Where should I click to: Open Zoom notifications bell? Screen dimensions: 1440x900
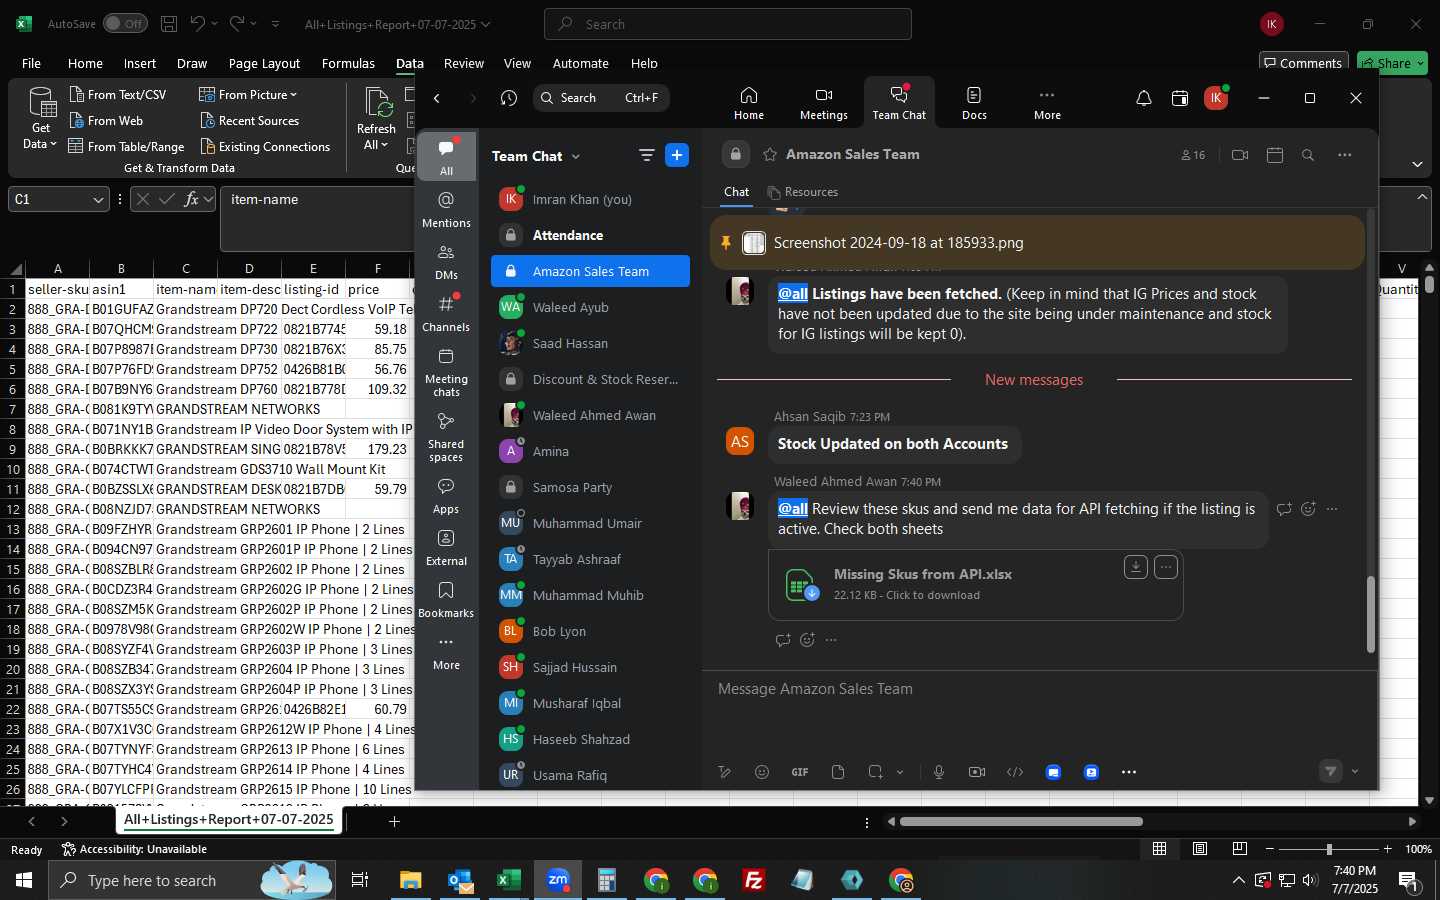[1144, 98]
